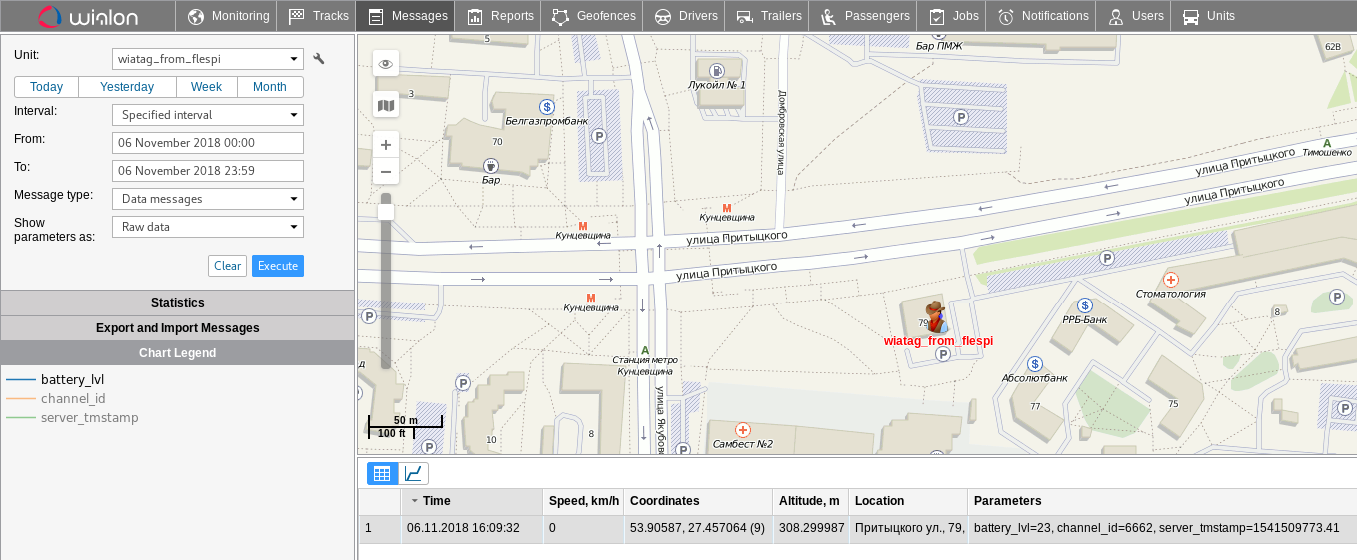Viewport: 1357px width, 560px height.
Task: Open the Monitoring tab
Action: tap(227, 16)
